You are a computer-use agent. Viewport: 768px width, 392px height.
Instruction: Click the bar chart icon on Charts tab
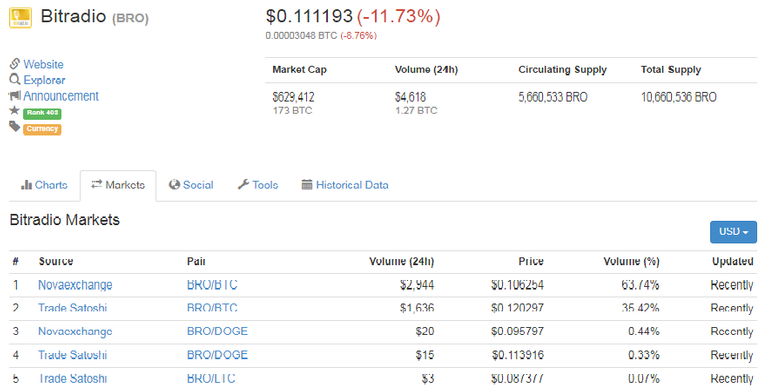(26, 185)
